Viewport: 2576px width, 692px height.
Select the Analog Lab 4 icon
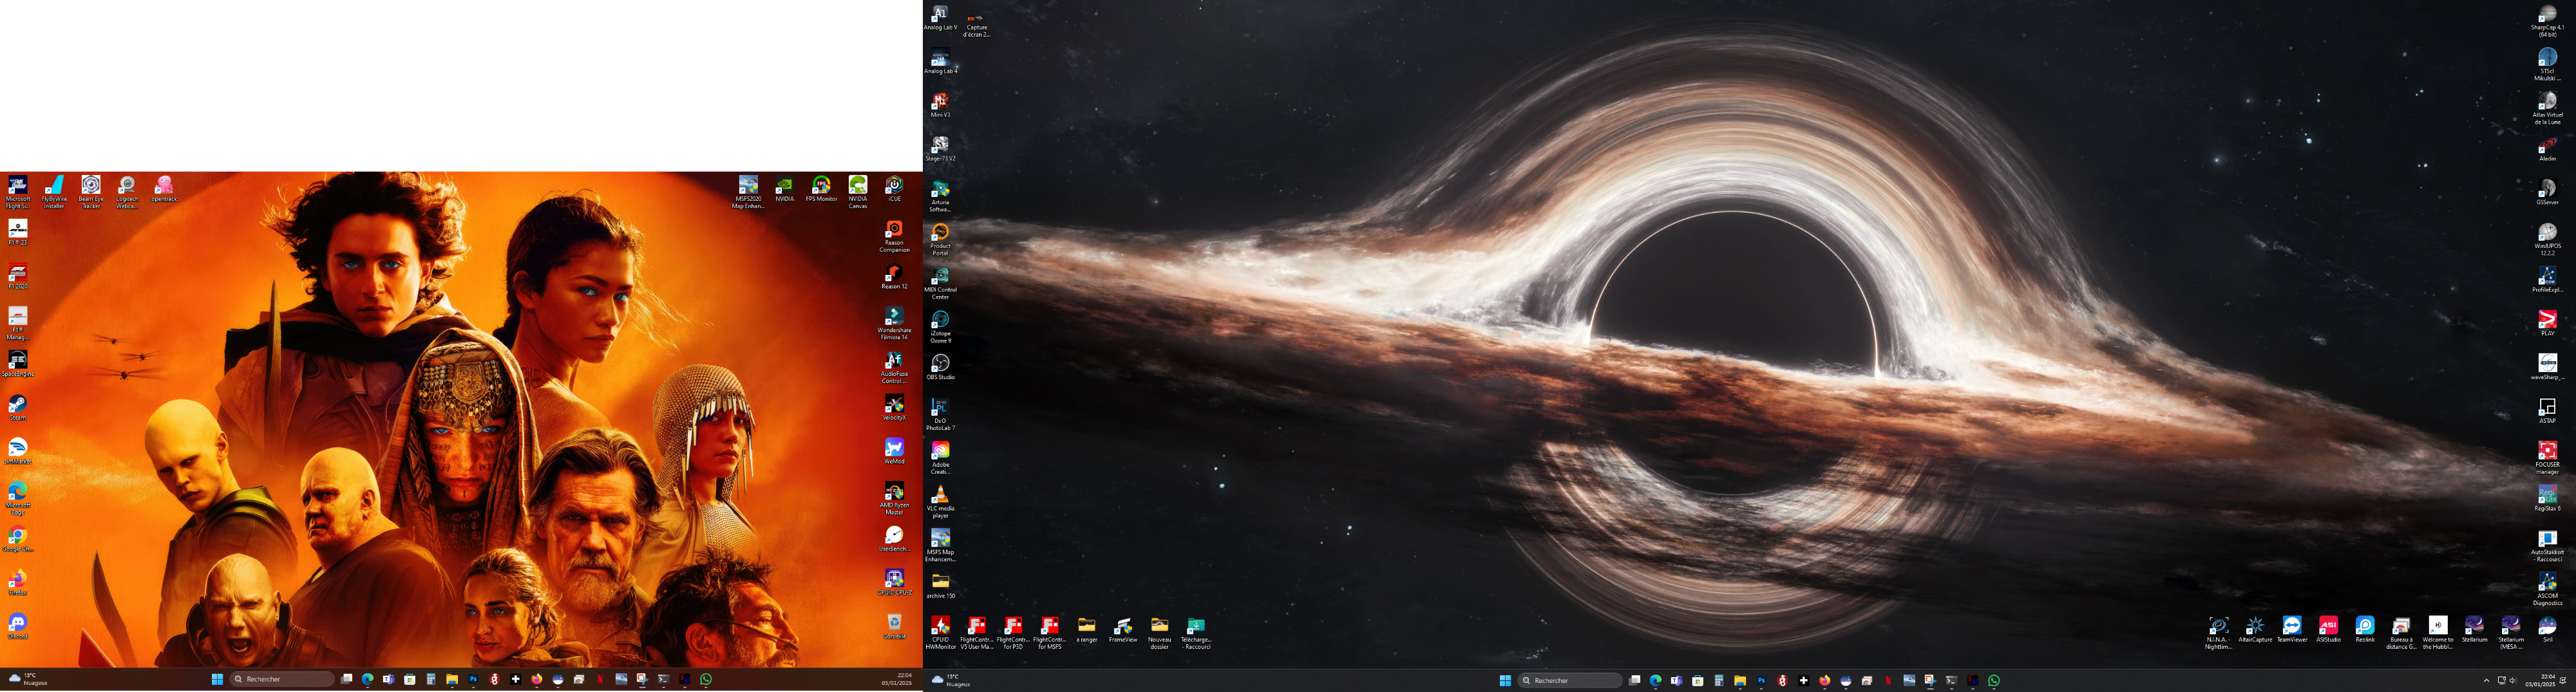pyautogui.click(x=940, y=61)
